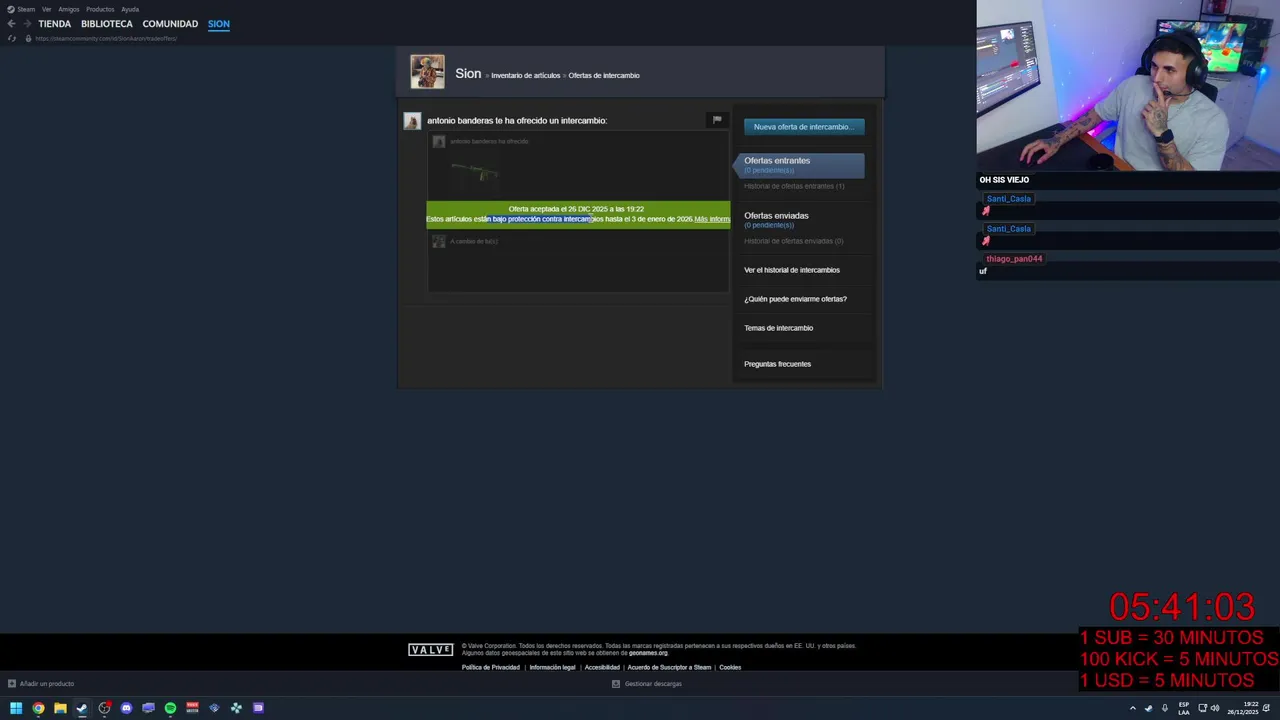Click volume speaker icon in tray
This screenshot has width=1280, height=720.
tap(1216, 708)
